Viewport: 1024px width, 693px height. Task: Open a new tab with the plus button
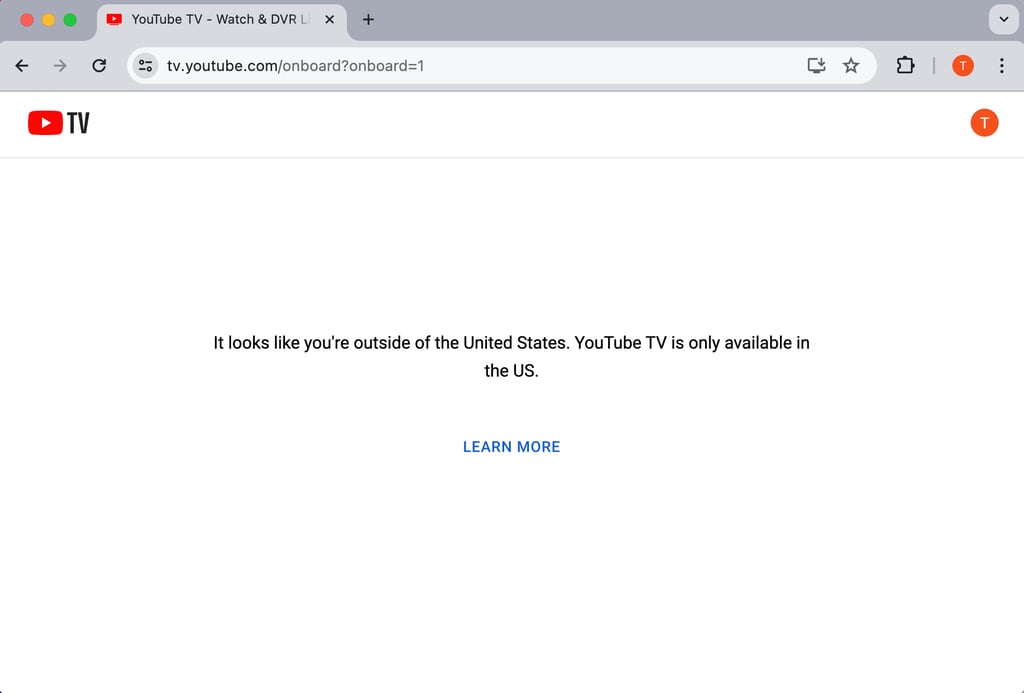pyautogui.click(x=368, y=20)
